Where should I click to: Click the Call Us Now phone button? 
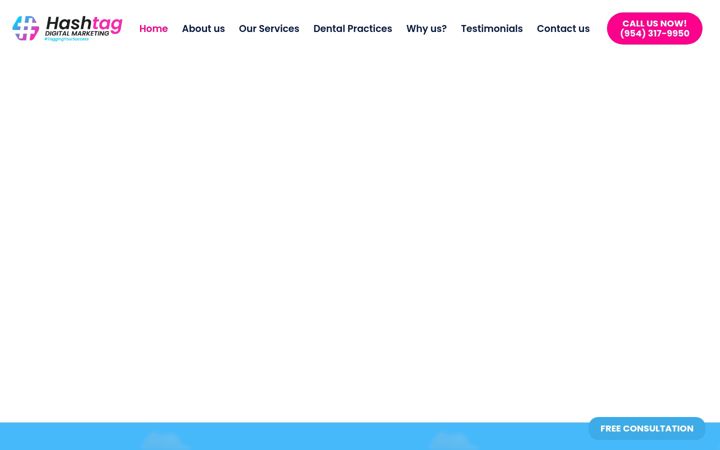[655, 28]
